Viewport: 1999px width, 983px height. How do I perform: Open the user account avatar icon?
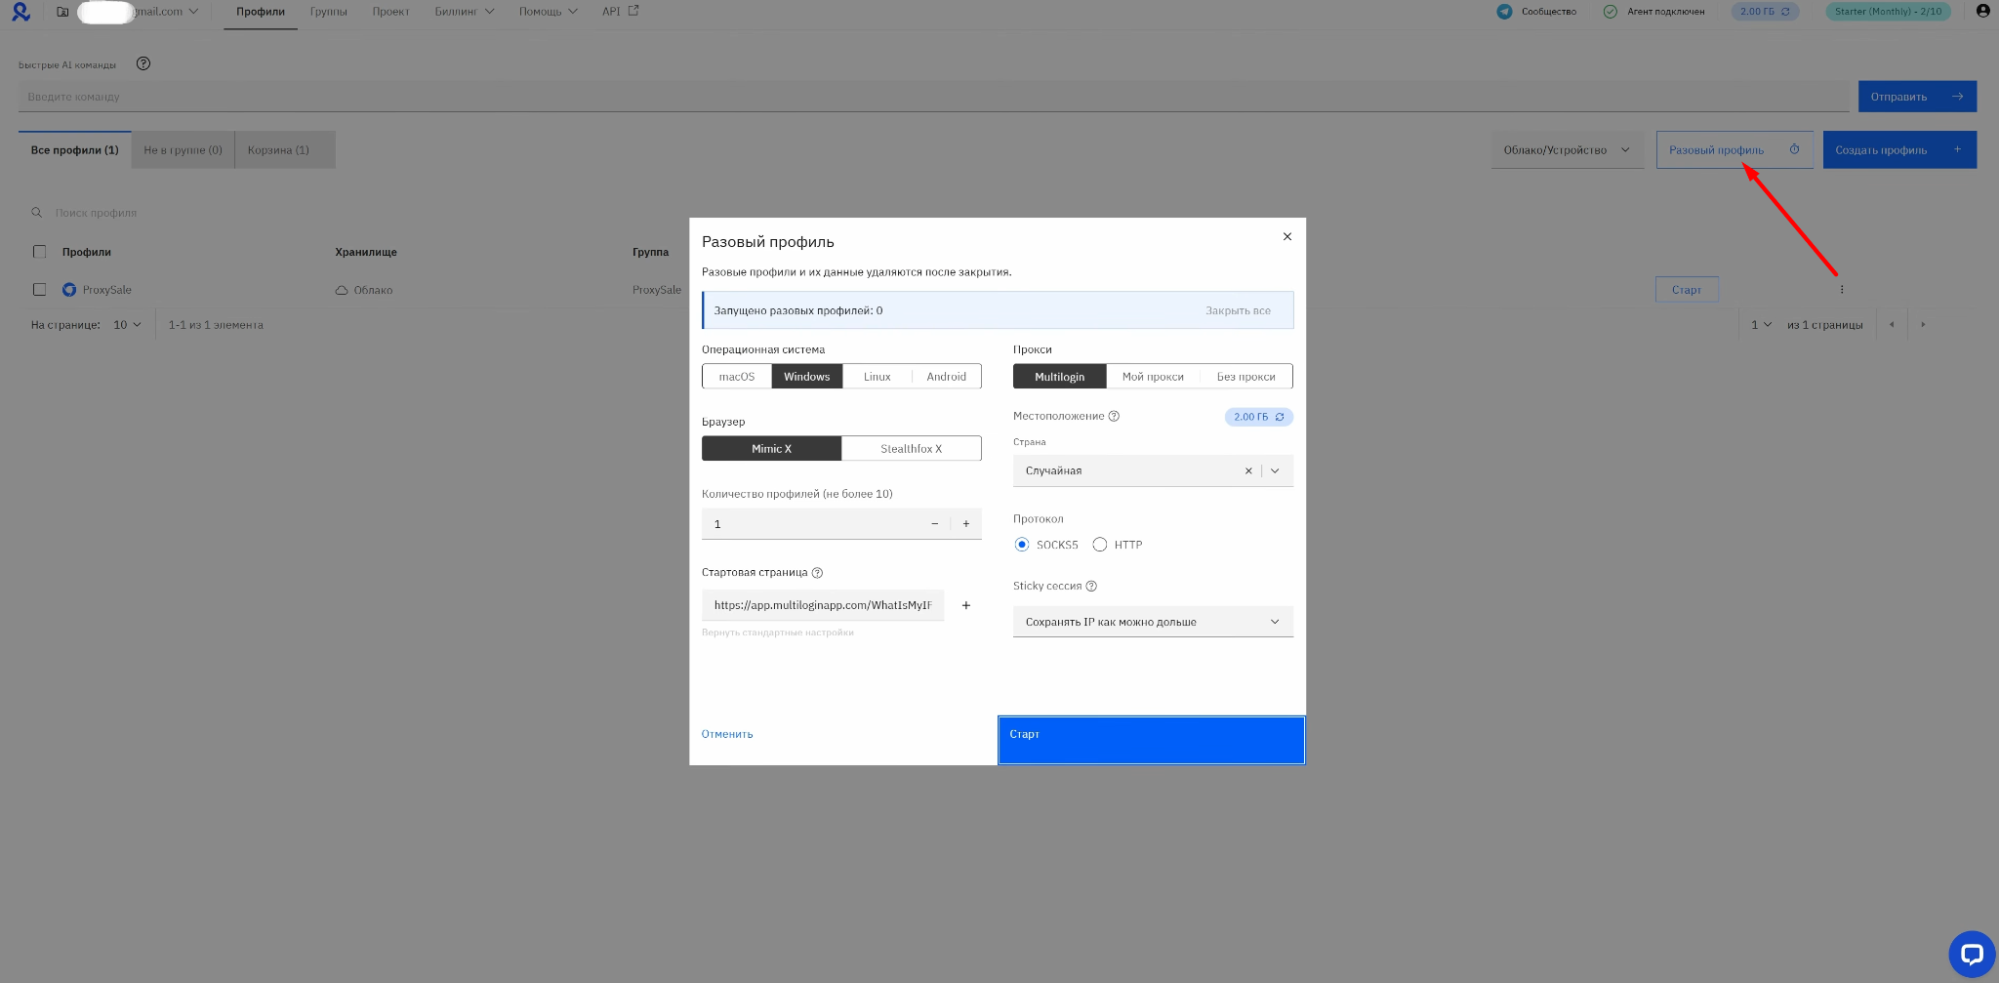(x=1983, y=11)
